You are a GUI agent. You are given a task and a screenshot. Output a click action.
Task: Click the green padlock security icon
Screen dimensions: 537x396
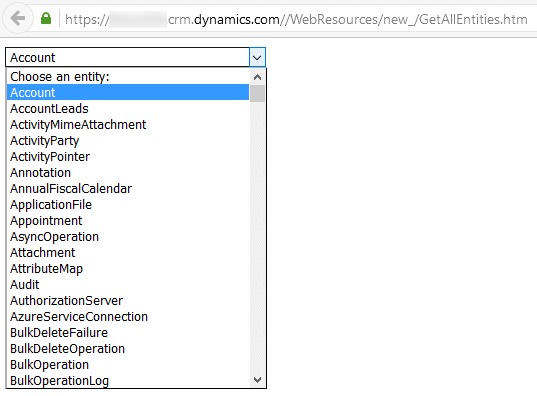(46, 18)
